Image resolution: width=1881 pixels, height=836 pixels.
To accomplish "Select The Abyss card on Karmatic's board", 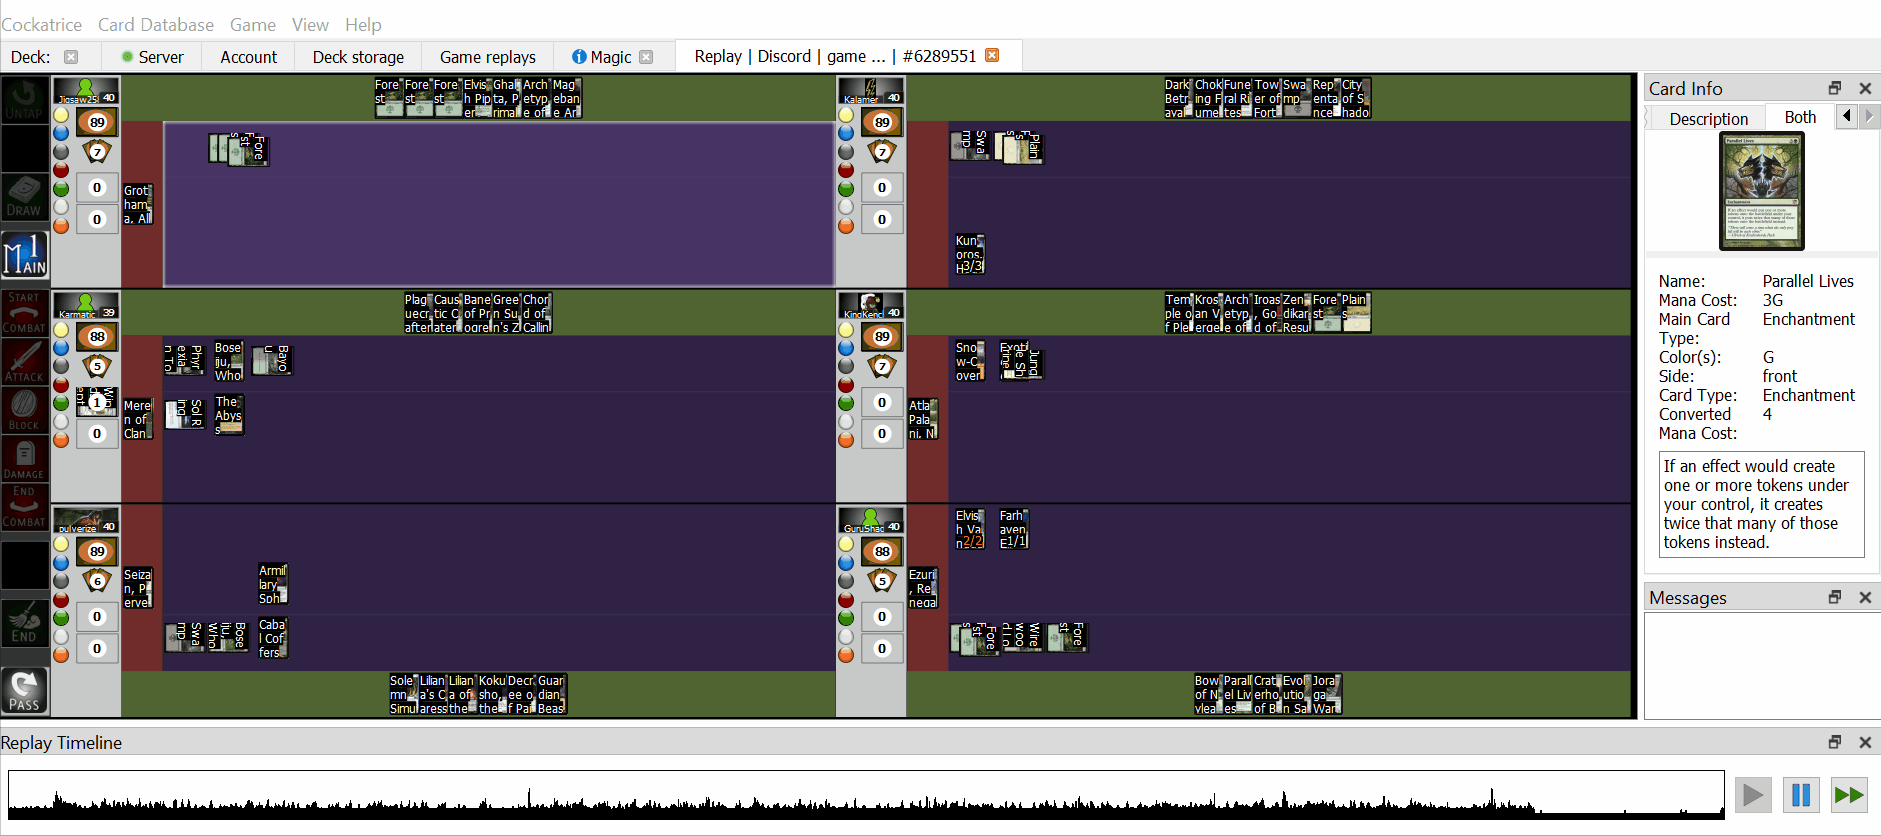I will 228,415.
